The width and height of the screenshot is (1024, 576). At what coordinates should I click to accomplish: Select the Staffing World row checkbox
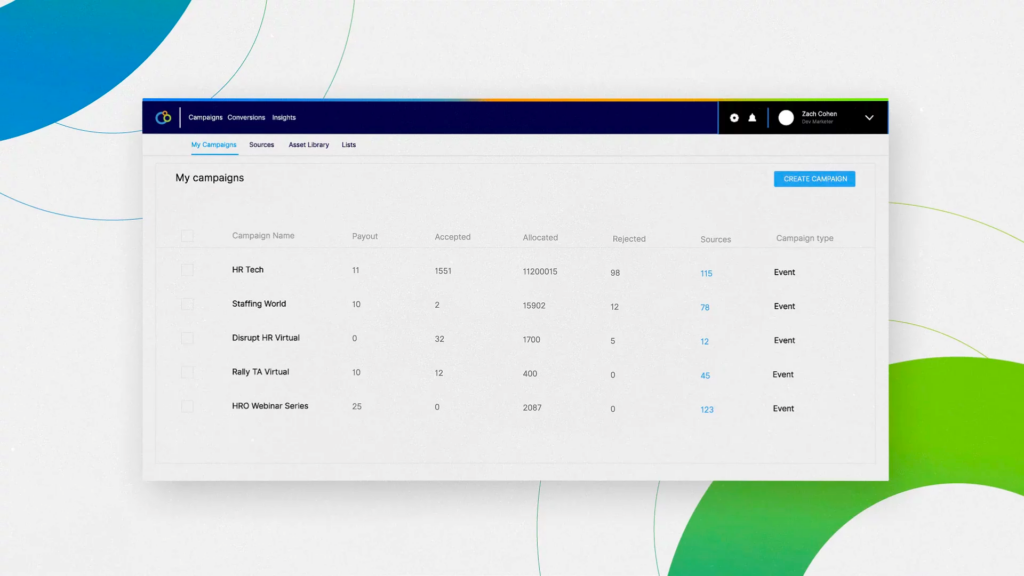[x=187, y=304]
